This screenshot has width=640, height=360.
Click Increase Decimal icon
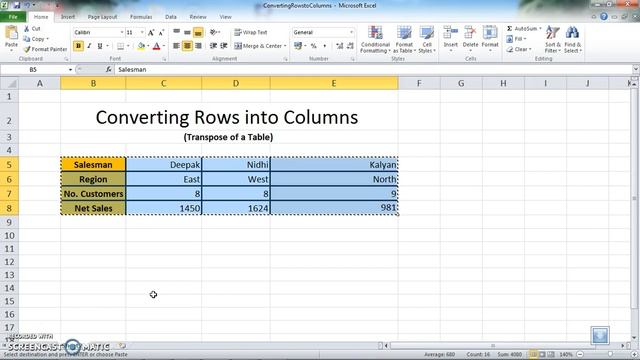point(340,46)
